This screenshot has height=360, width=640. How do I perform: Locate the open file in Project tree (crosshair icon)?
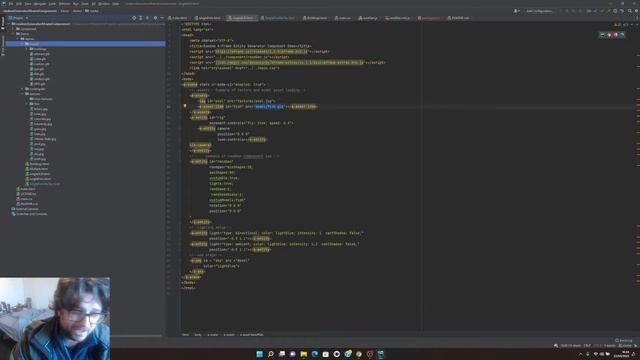134,18
